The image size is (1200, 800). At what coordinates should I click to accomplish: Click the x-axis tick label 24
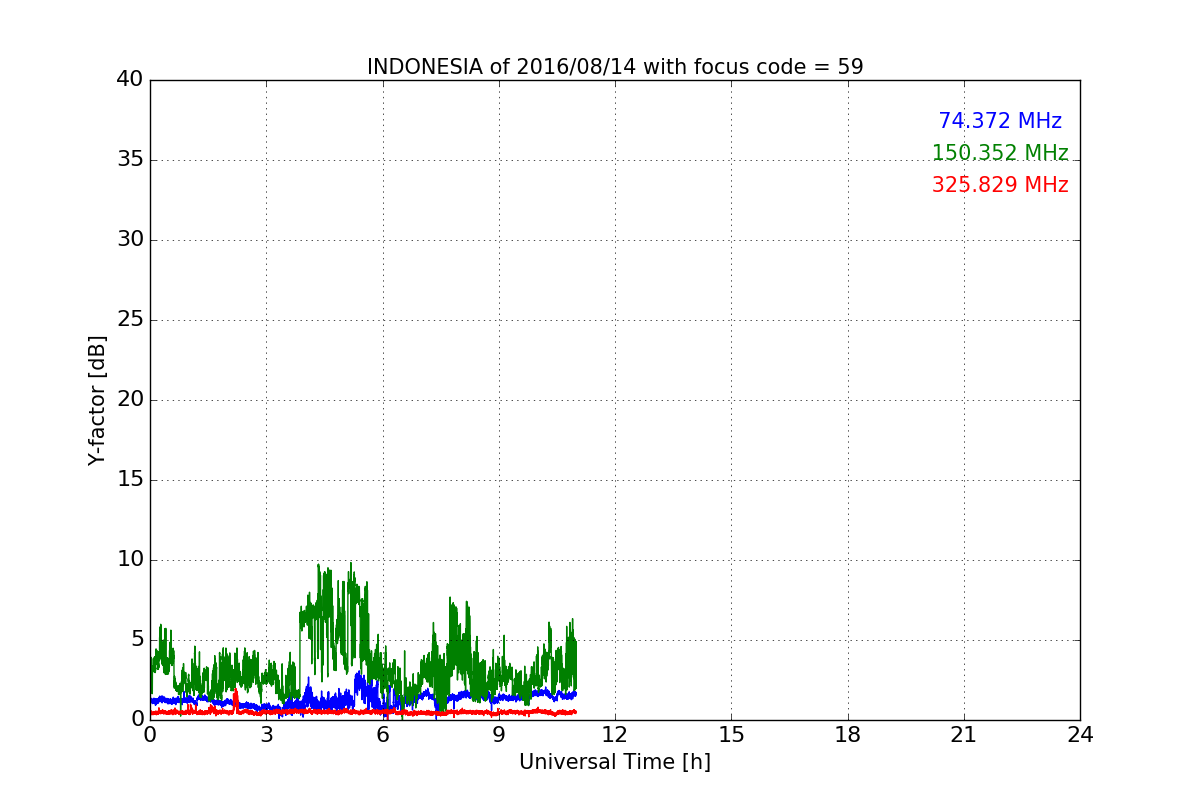[x=1080, y=734]
